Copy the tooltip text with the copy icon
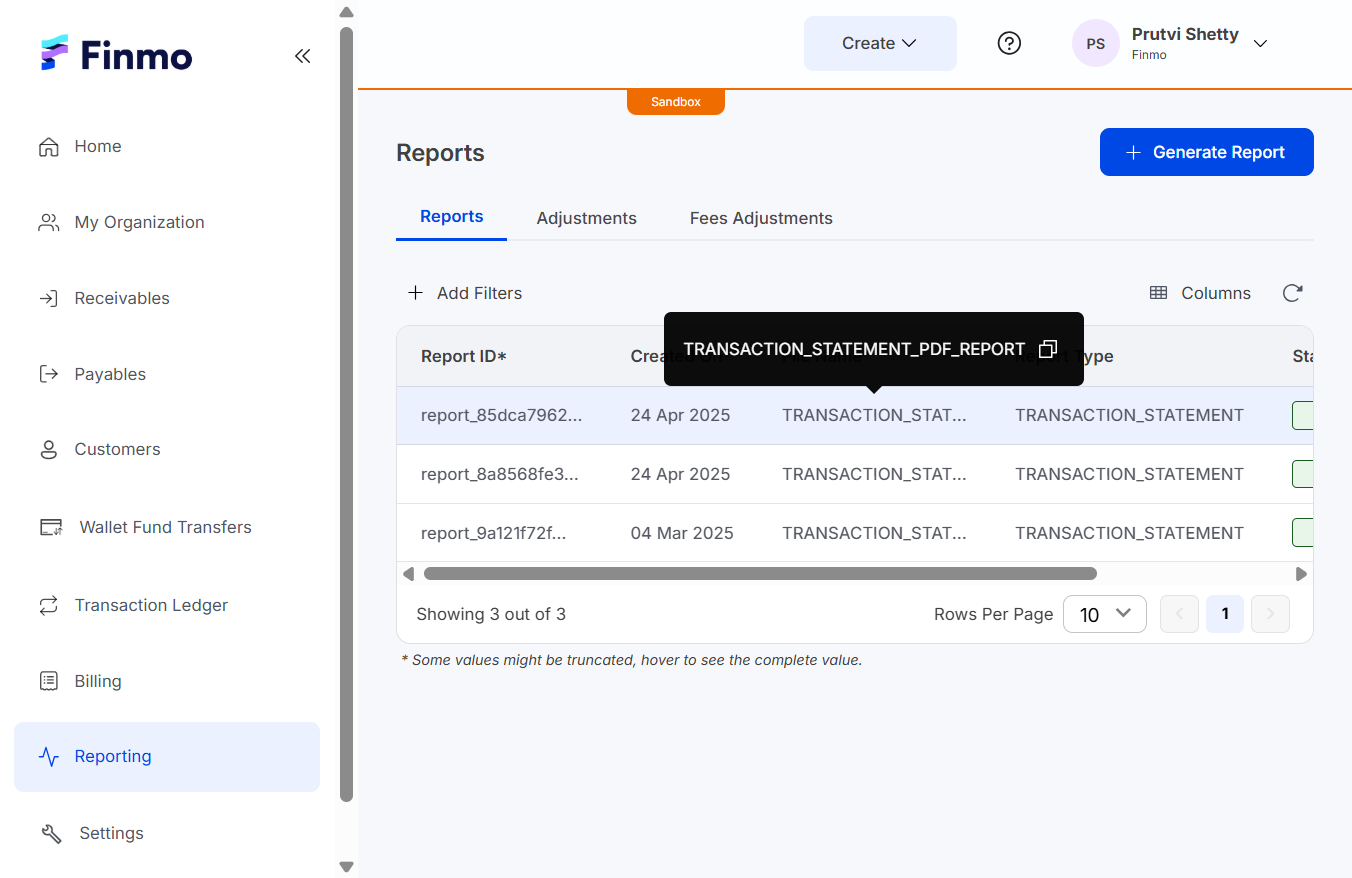This screenshot has height=878, width=1352. click(1048, 349)
